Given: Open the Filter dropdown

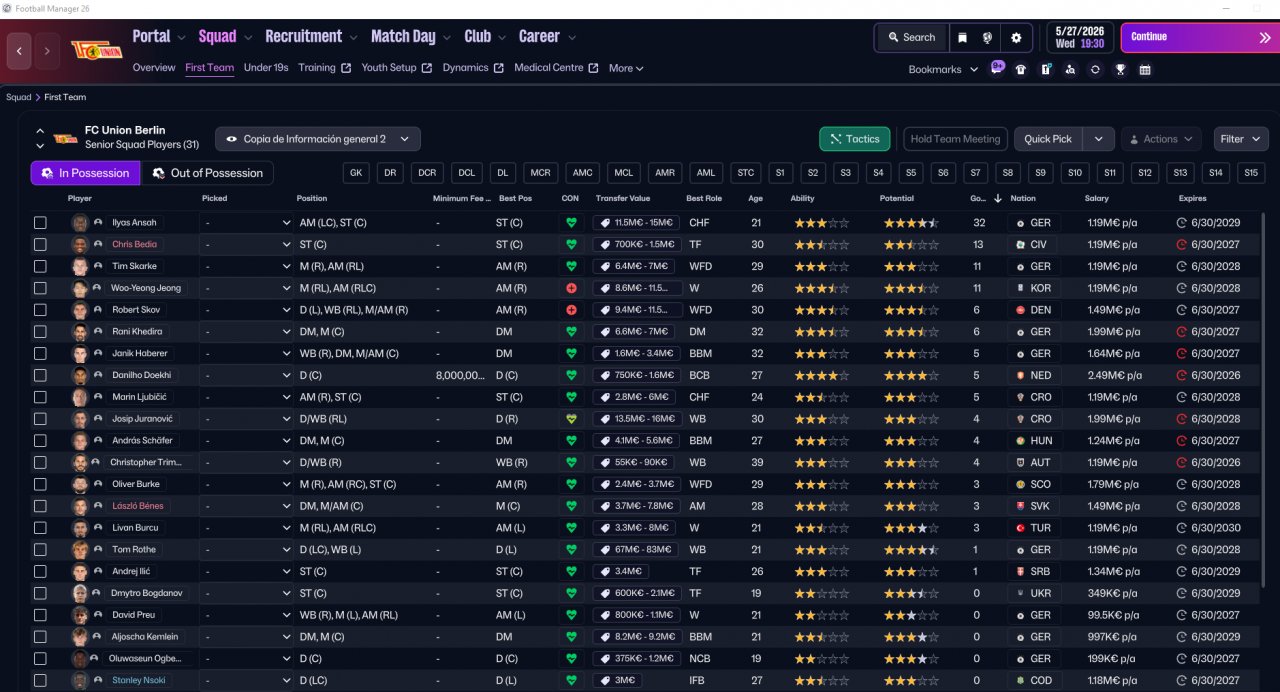Looking at the screenshot, I should click(1241, 139).
